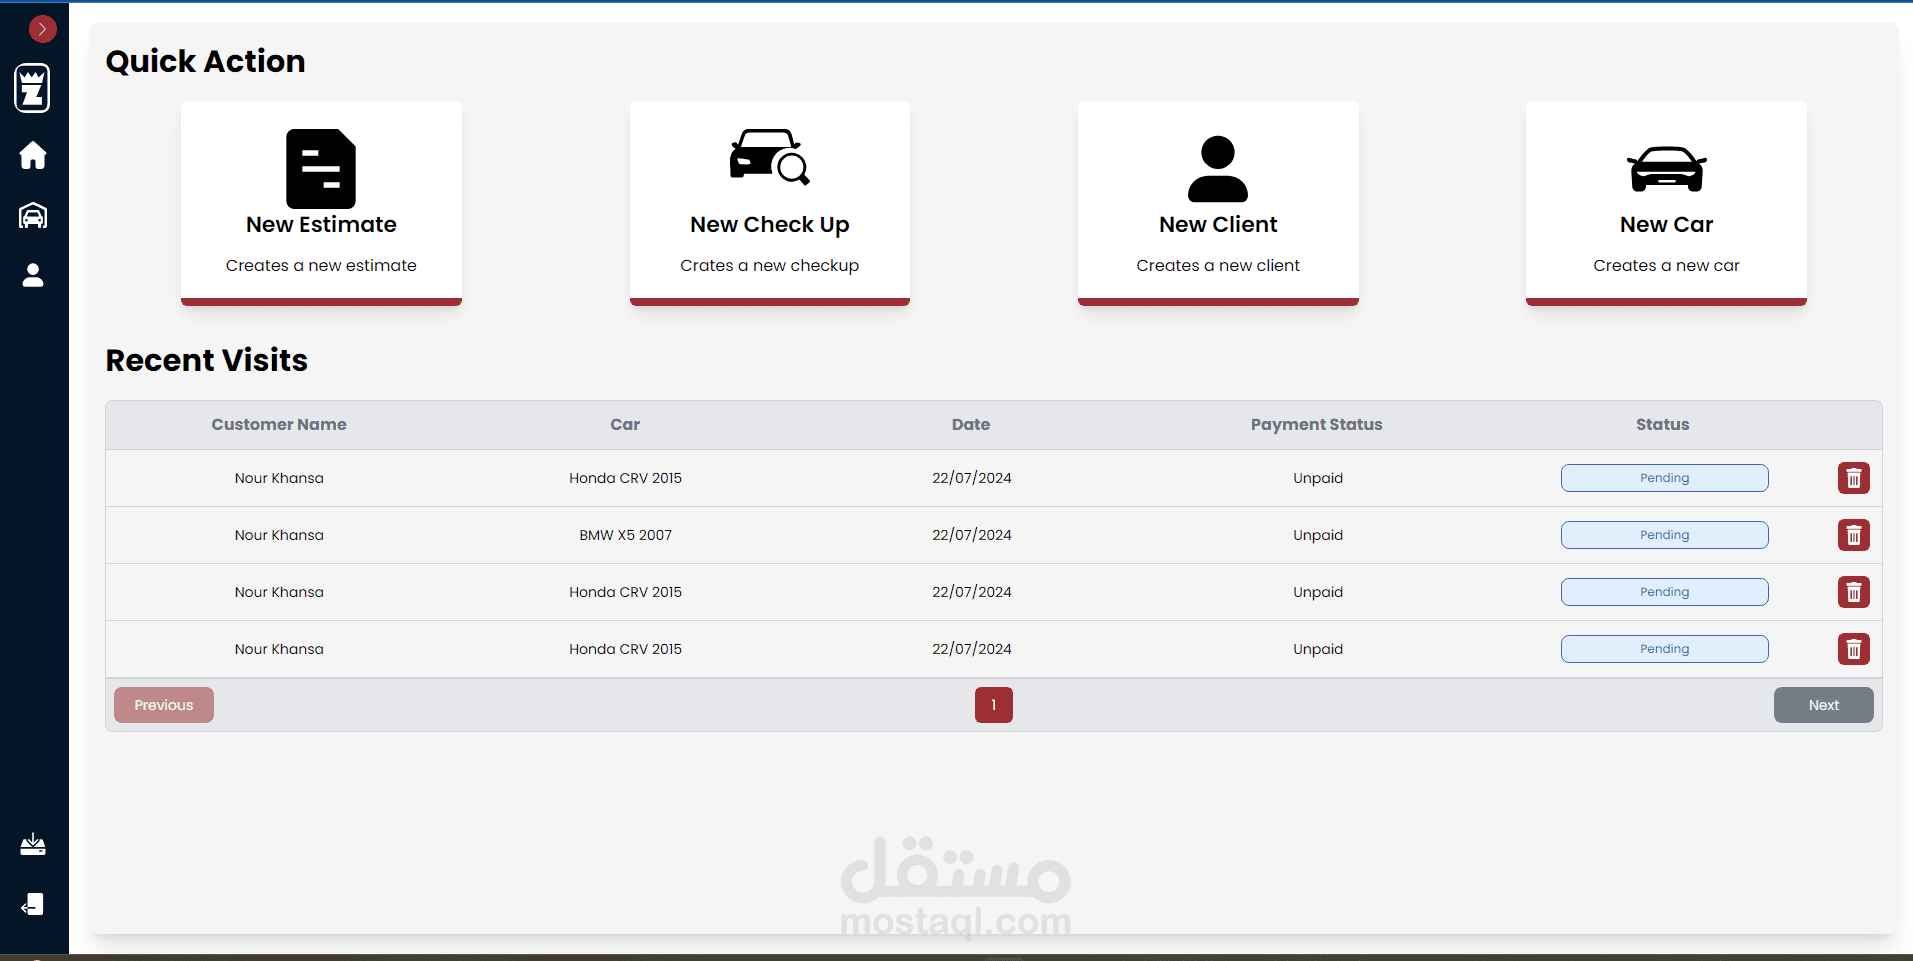Open the New Check Up card title

click(770, 225)
